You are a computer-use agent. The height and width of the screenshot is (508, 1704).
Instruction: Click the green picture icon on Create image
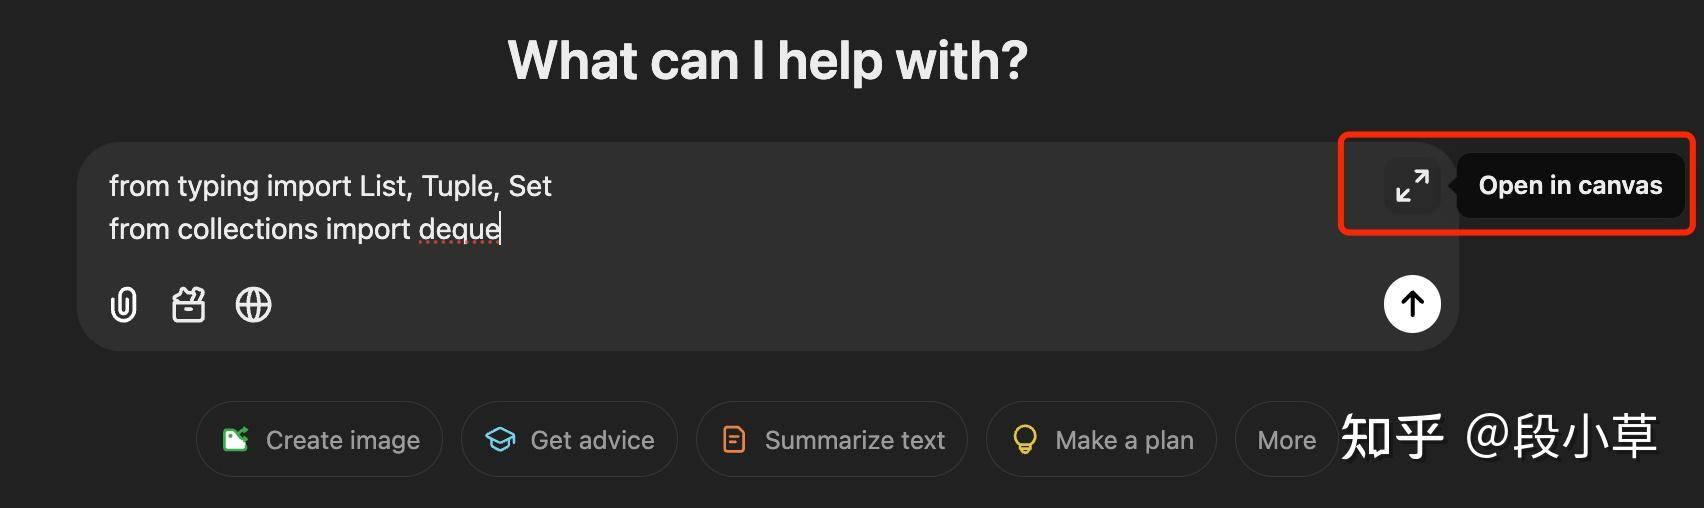pos(235,439)
